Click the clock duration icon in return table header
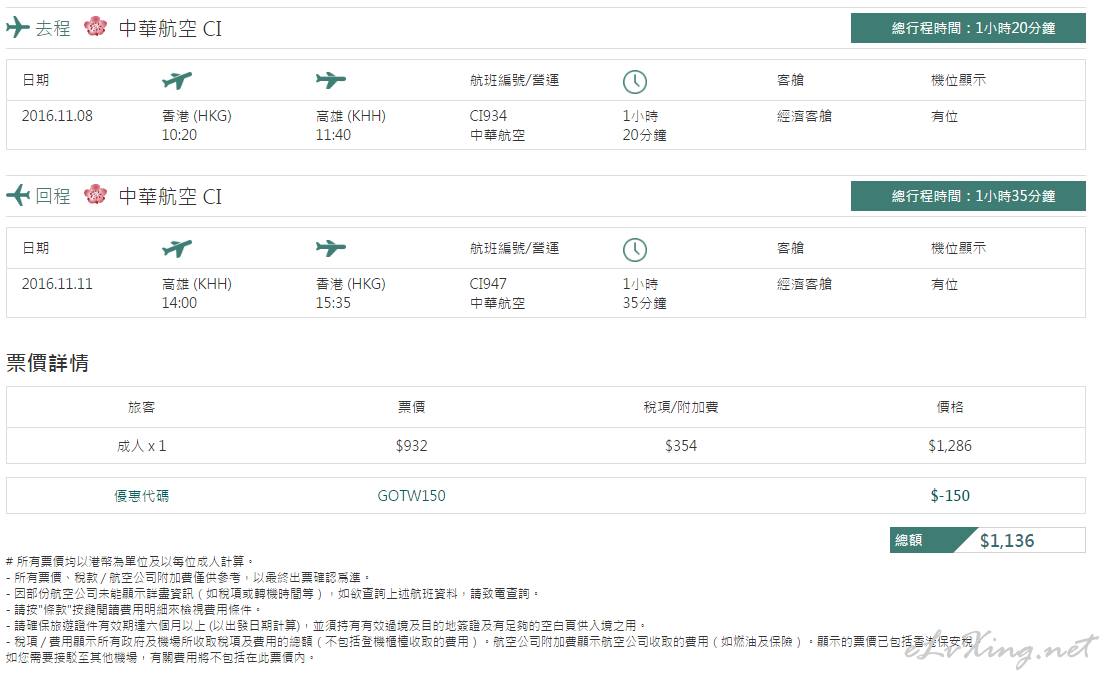The width and height of the screenshot is (1109, 682). tap(635, 250)
